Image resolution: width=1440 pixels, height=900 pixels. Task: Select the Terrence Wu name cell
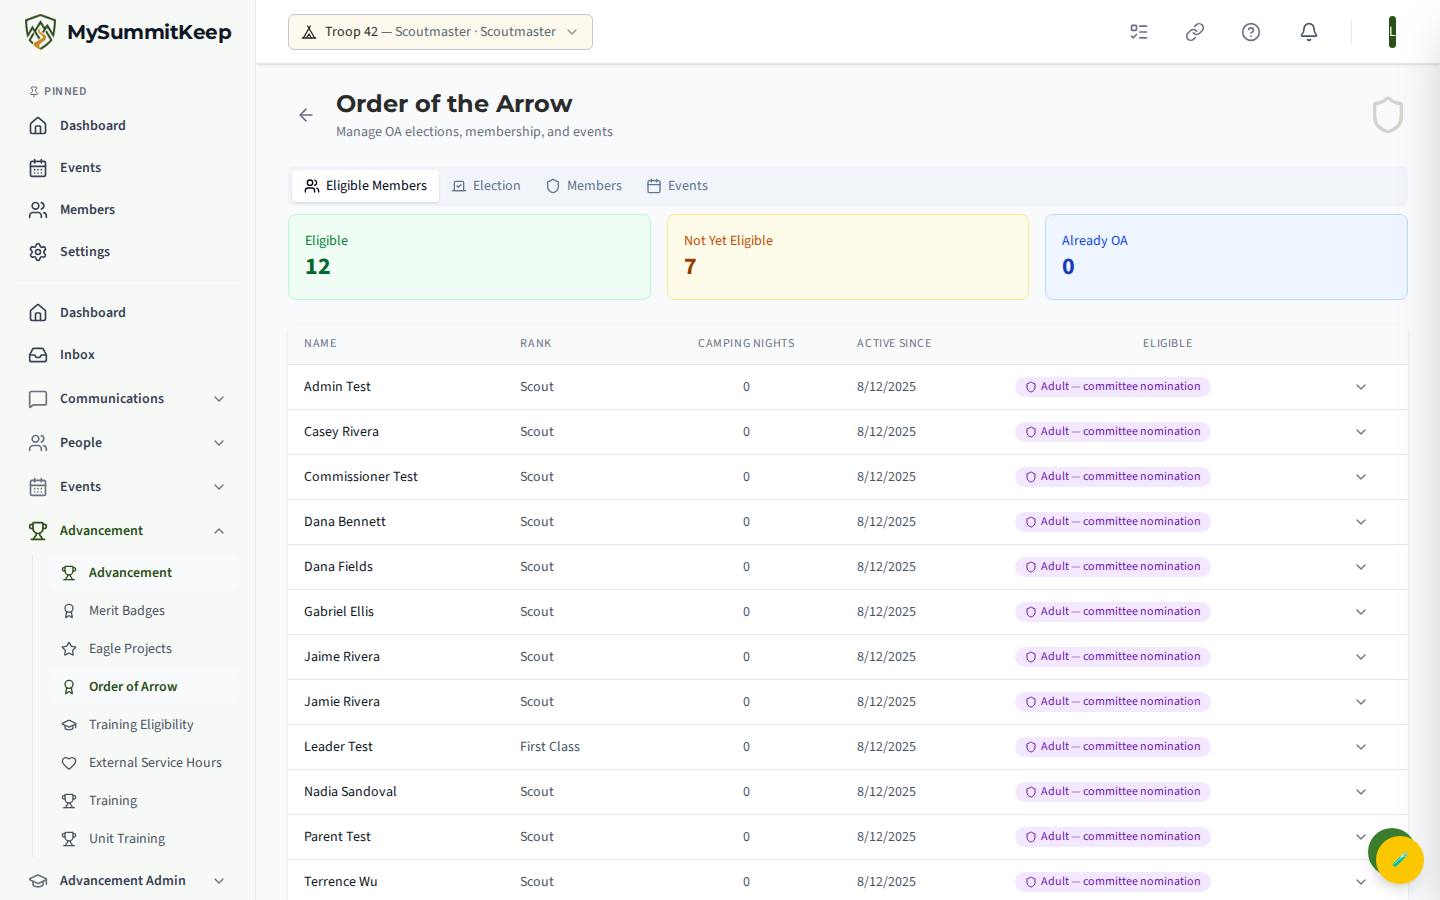coord(341,882)
